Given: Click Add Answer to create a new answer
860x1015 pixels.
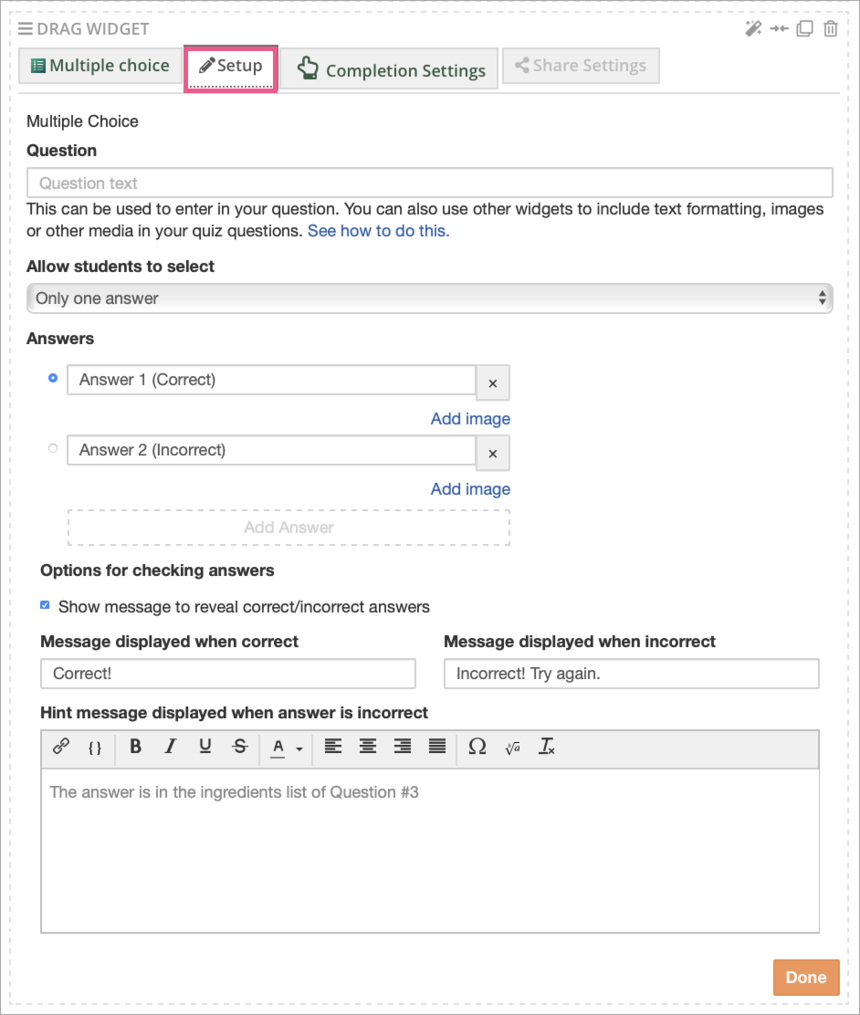Looking at the screenshot, I should click(x=288, y=527).
